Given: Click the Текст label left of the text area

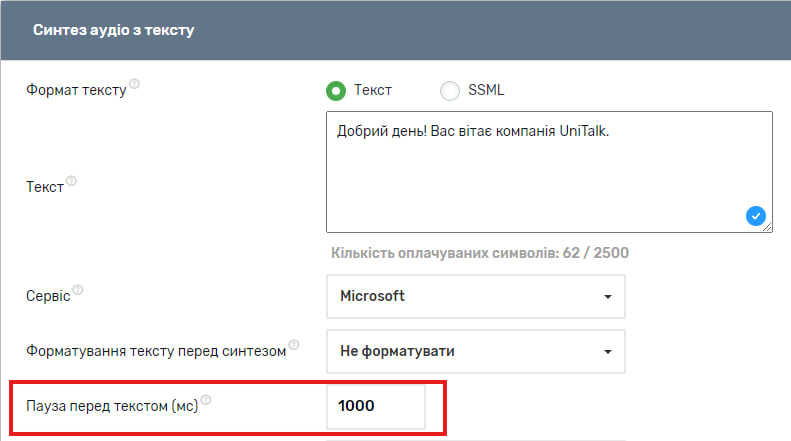Looking at the screenshot, I should click(x=44, y=187).
